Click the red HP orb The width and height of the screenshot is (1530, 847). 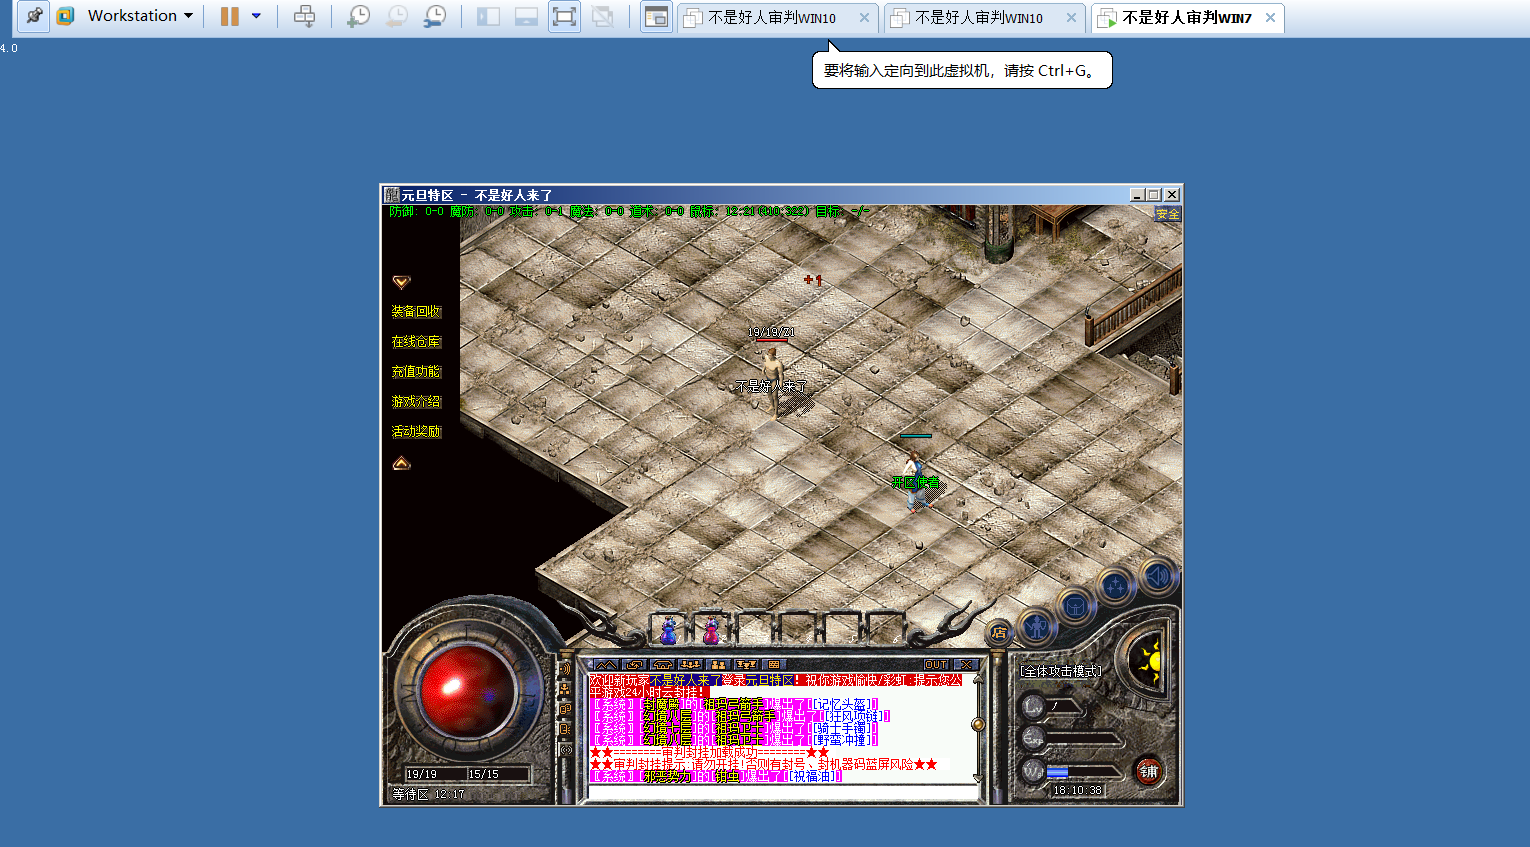point(466,692)
